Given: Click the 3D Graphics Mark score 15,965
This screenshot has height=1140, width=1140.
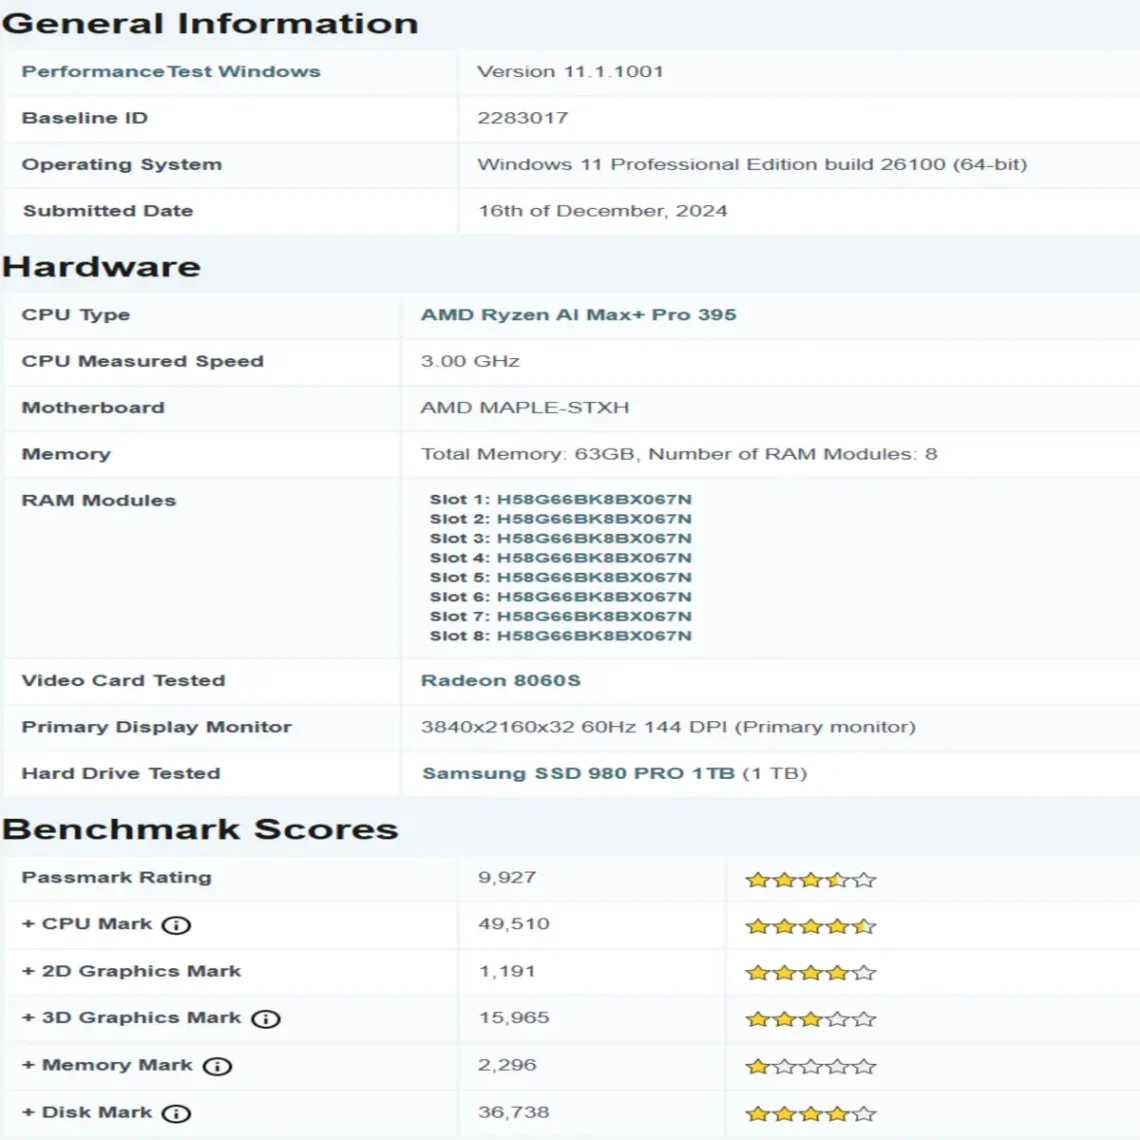Looking at the screenshot, I should point(513,1018).
